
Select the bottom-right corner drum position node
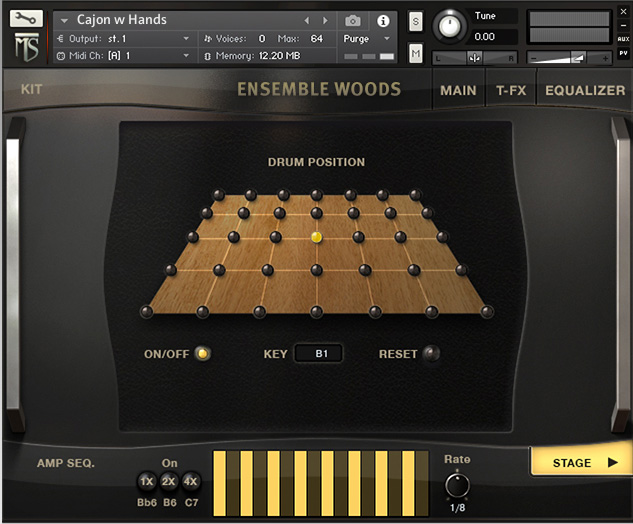point(487,312)
